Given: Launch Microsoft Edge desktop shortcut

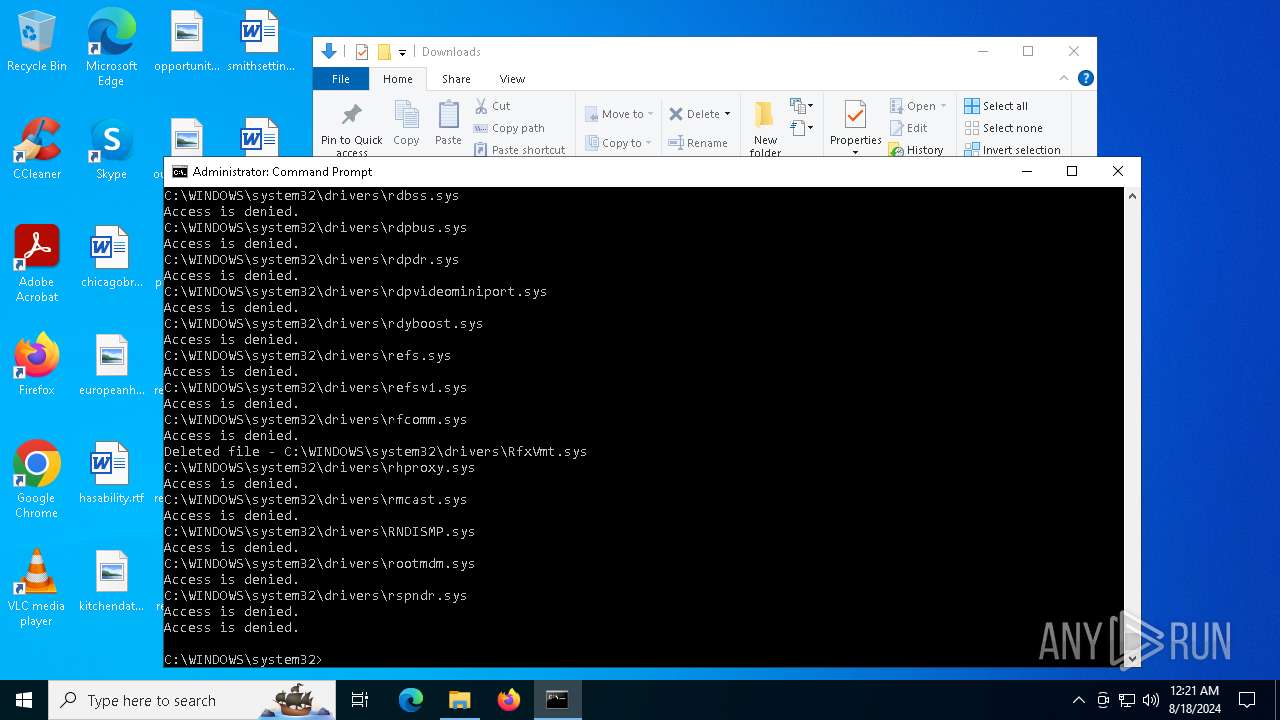Looking at the screenshot, I should click(111, 48).
